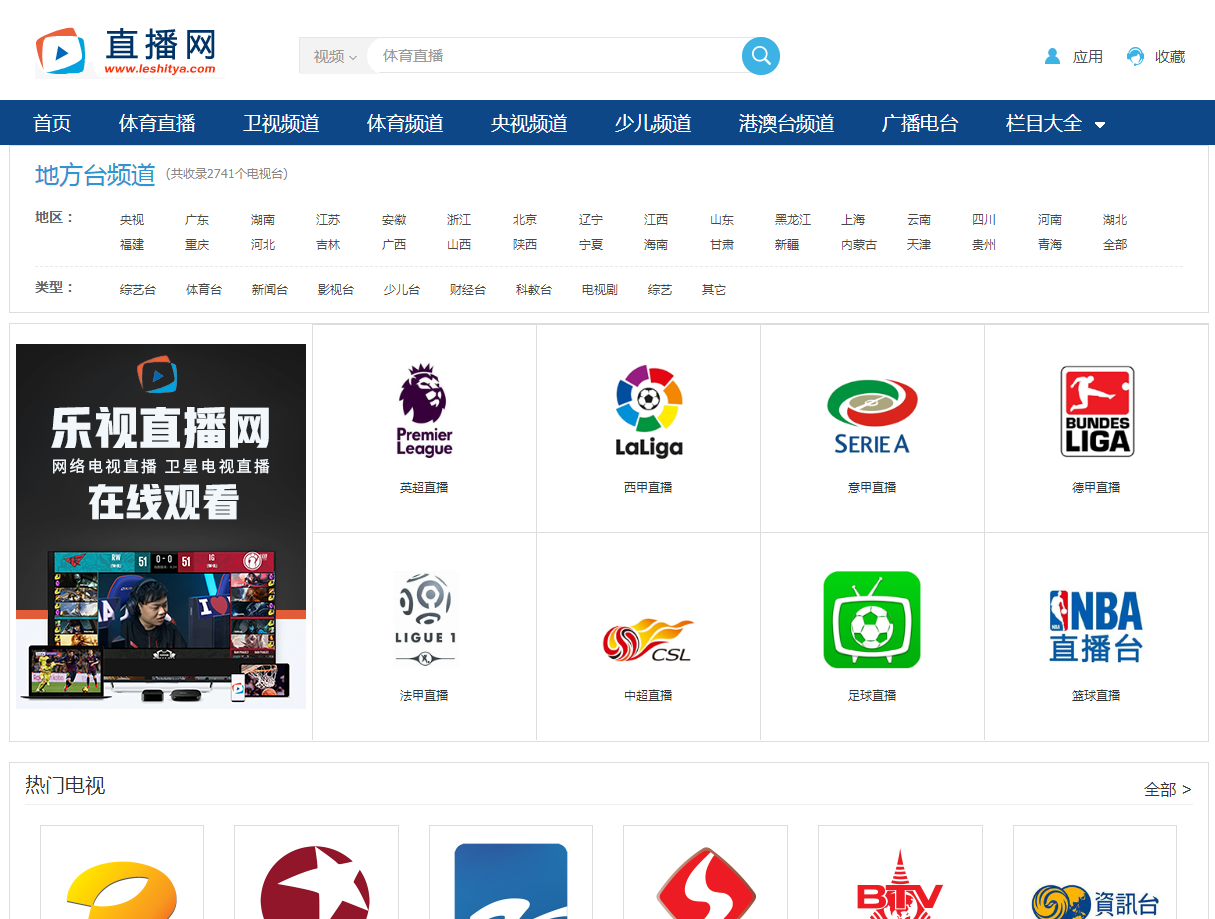The width and height of the screenshot is (1215, 919).
Task: Open the 資訊台 channel logo
Action: pos(1095,901)
